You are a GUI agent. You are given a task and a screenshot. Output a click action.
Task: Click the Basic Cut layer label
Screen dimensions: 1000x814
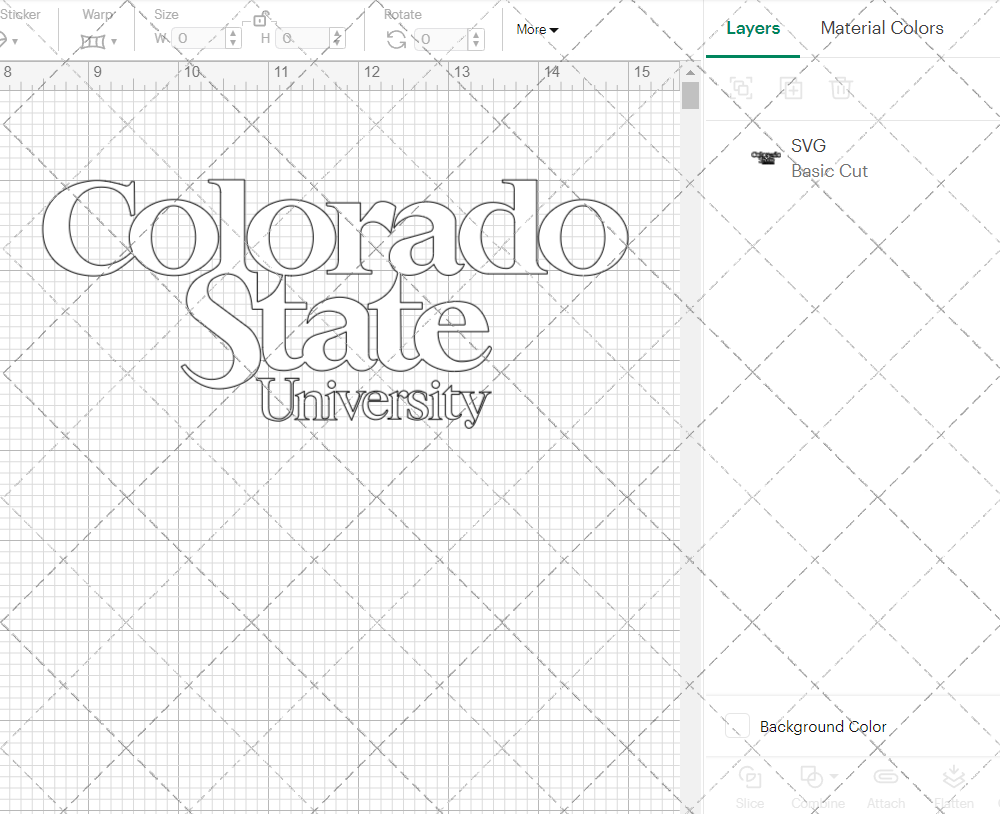[x=829, y=171]
